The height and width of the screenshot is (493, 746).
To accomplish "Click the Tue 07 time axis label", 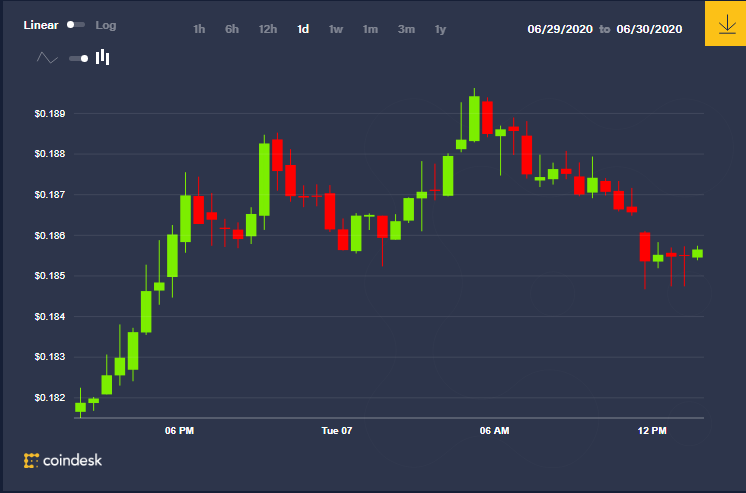I will coord(337,431).
